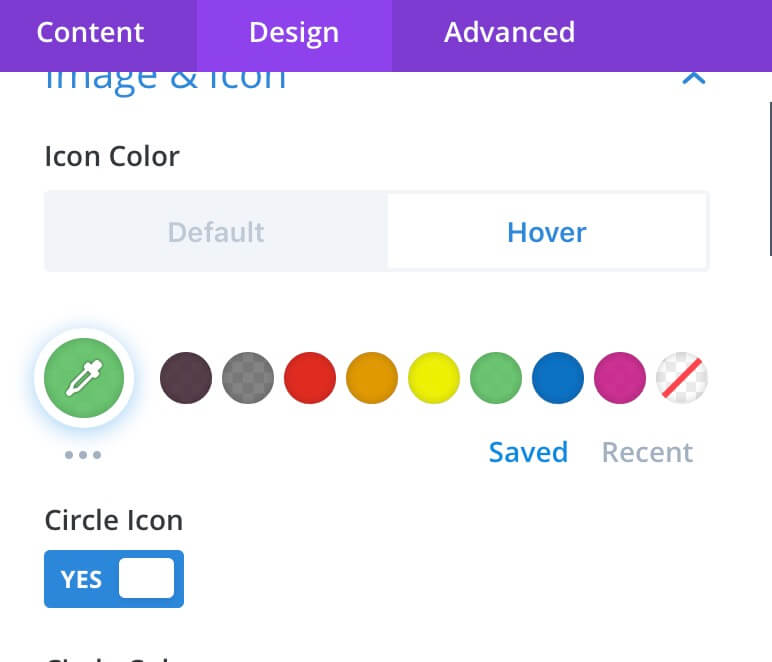This screenshot has width=772, height=662.
Task: Choose the blue color swatch
Action: tap(558, 378)
